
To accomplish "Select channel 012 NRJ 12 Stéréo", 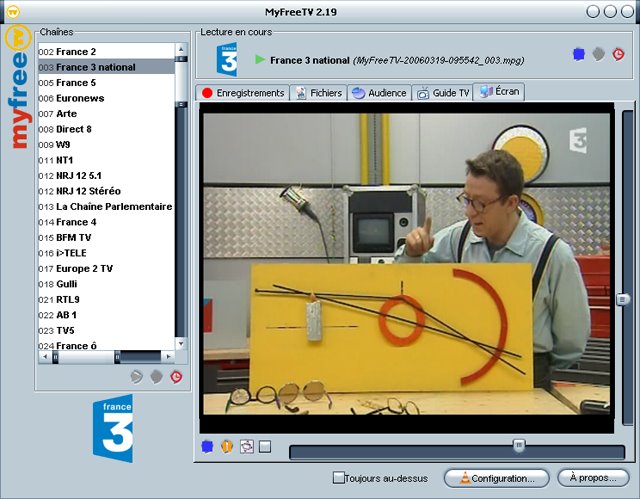I will pos(106,191).
